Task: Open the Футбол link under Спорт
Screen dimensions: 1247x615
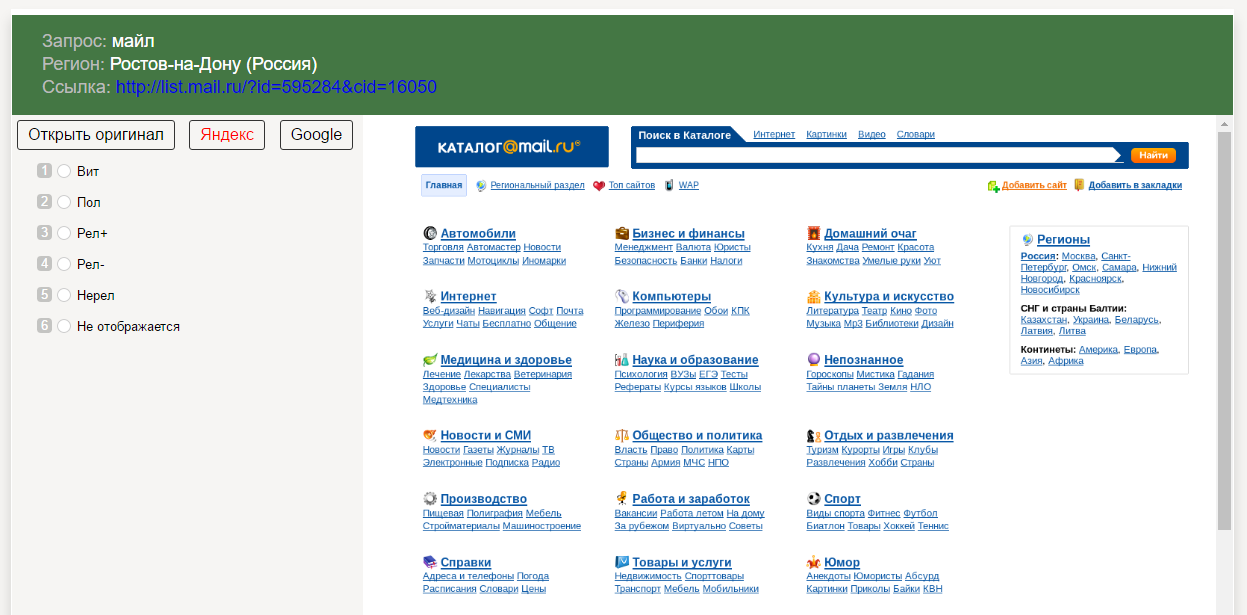Action: (922, 513)
